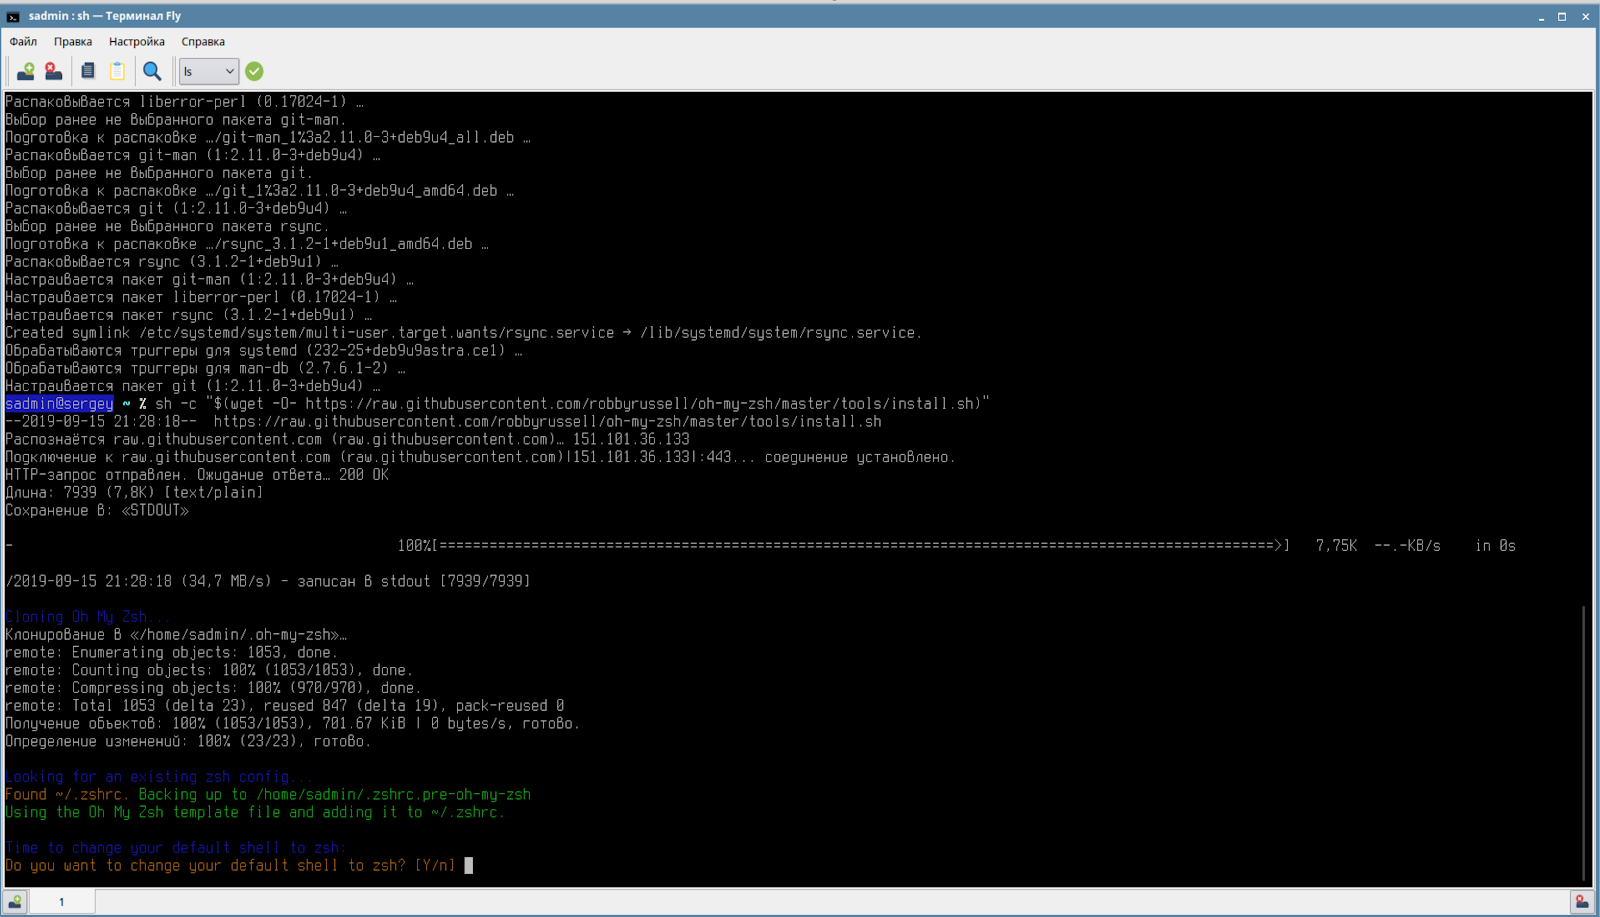Close the Терминал Fly window
The image size is (1600, 917).
pyautogui.click(x=1585, y=16)
